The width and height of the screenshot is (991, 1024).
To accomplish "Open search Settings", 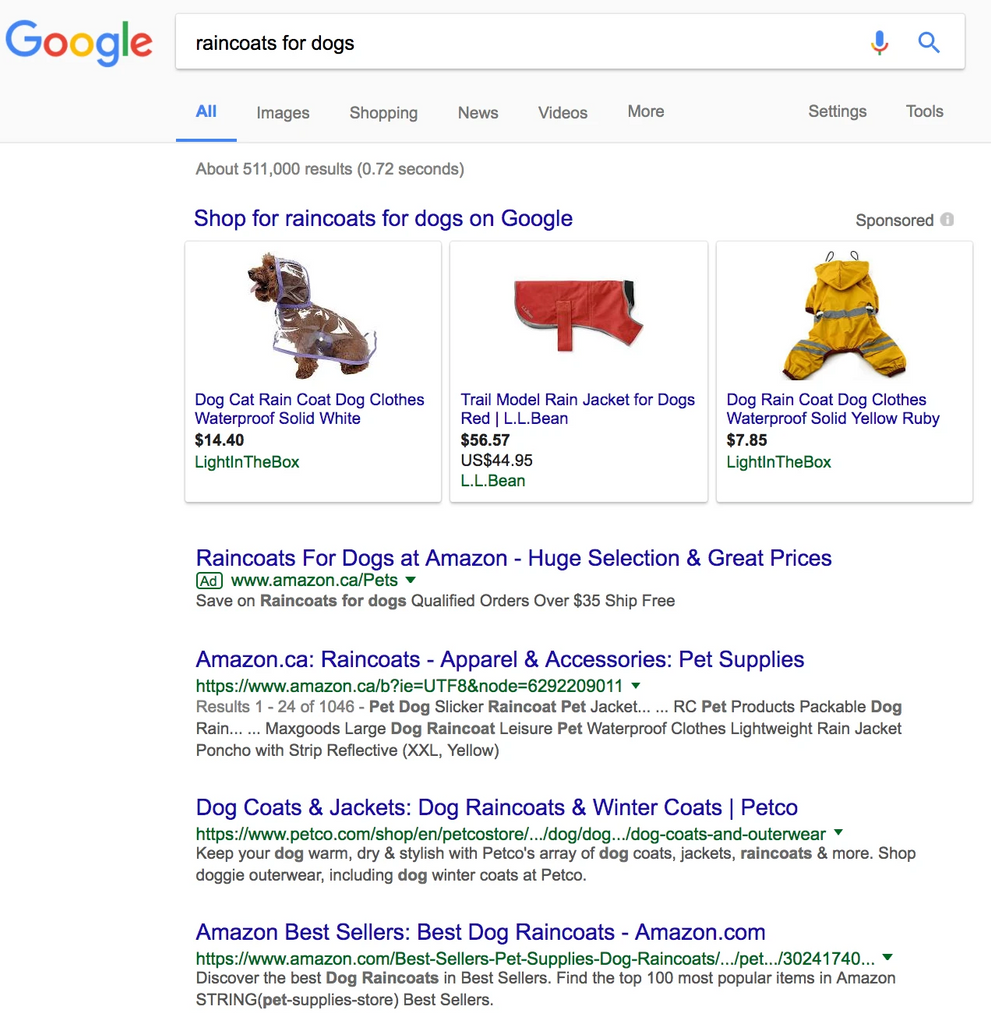I will (837, 112).
